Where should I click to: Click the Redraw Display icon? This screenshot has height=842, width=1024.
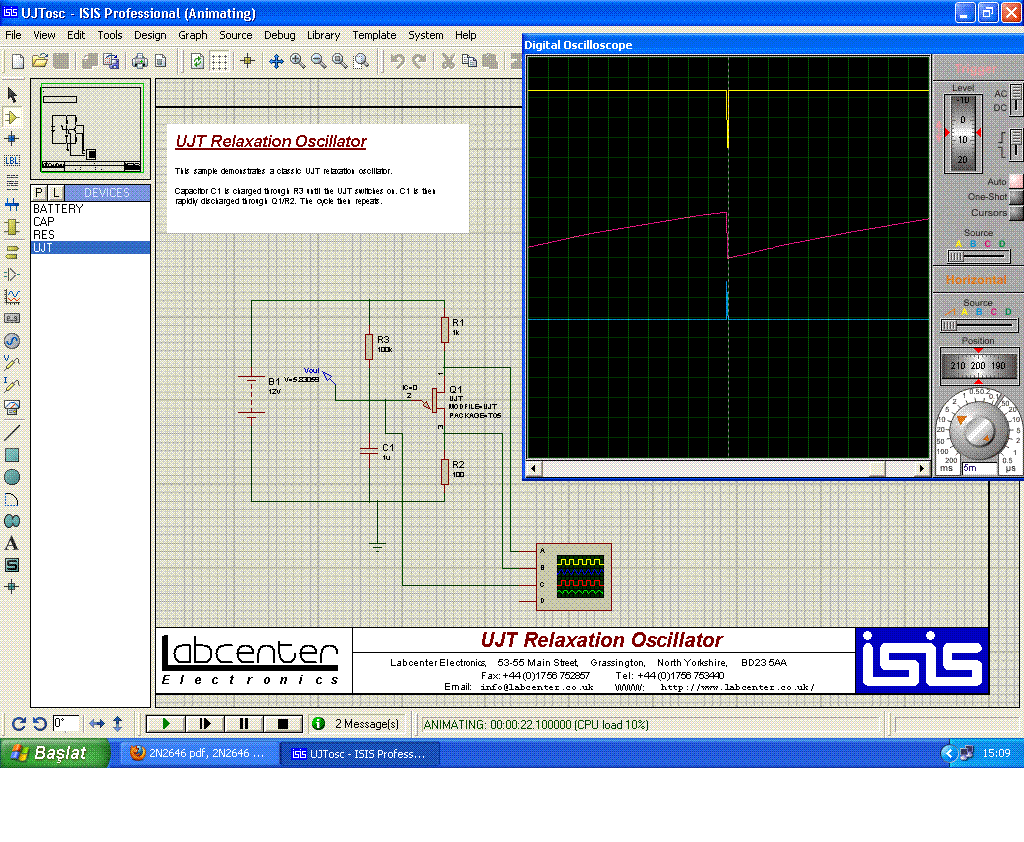tap(197, 61)
